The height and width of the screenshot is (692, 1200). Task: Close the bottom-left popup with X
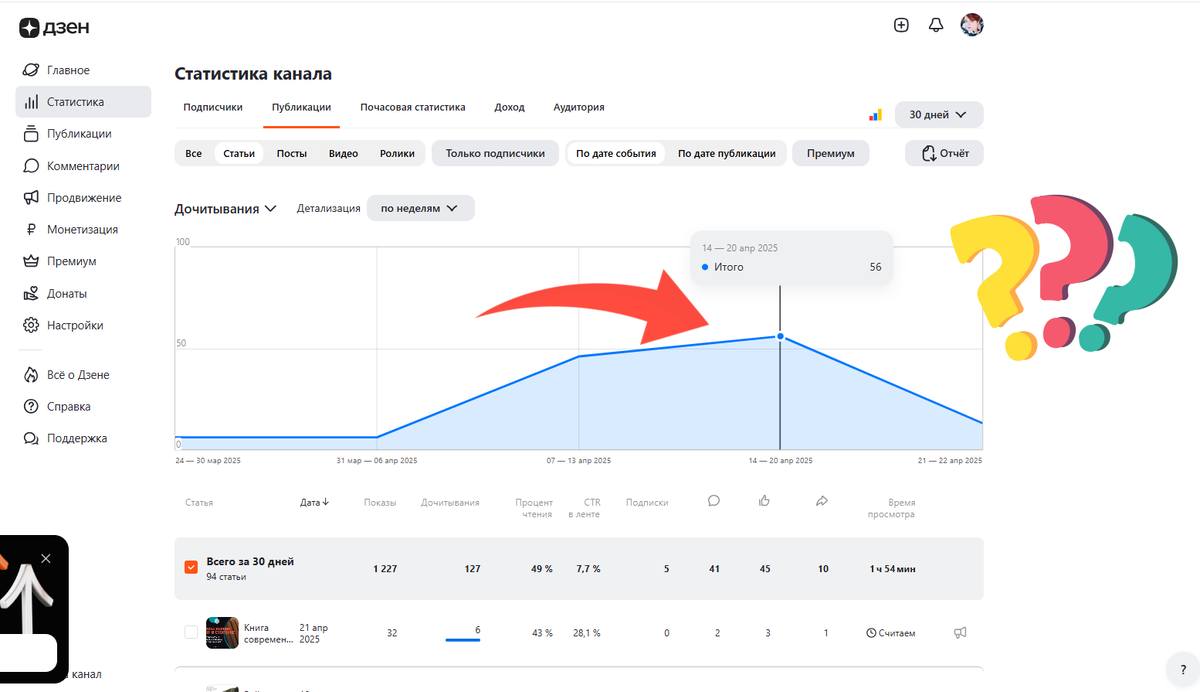pyautogui.click(x=46, y=558)
